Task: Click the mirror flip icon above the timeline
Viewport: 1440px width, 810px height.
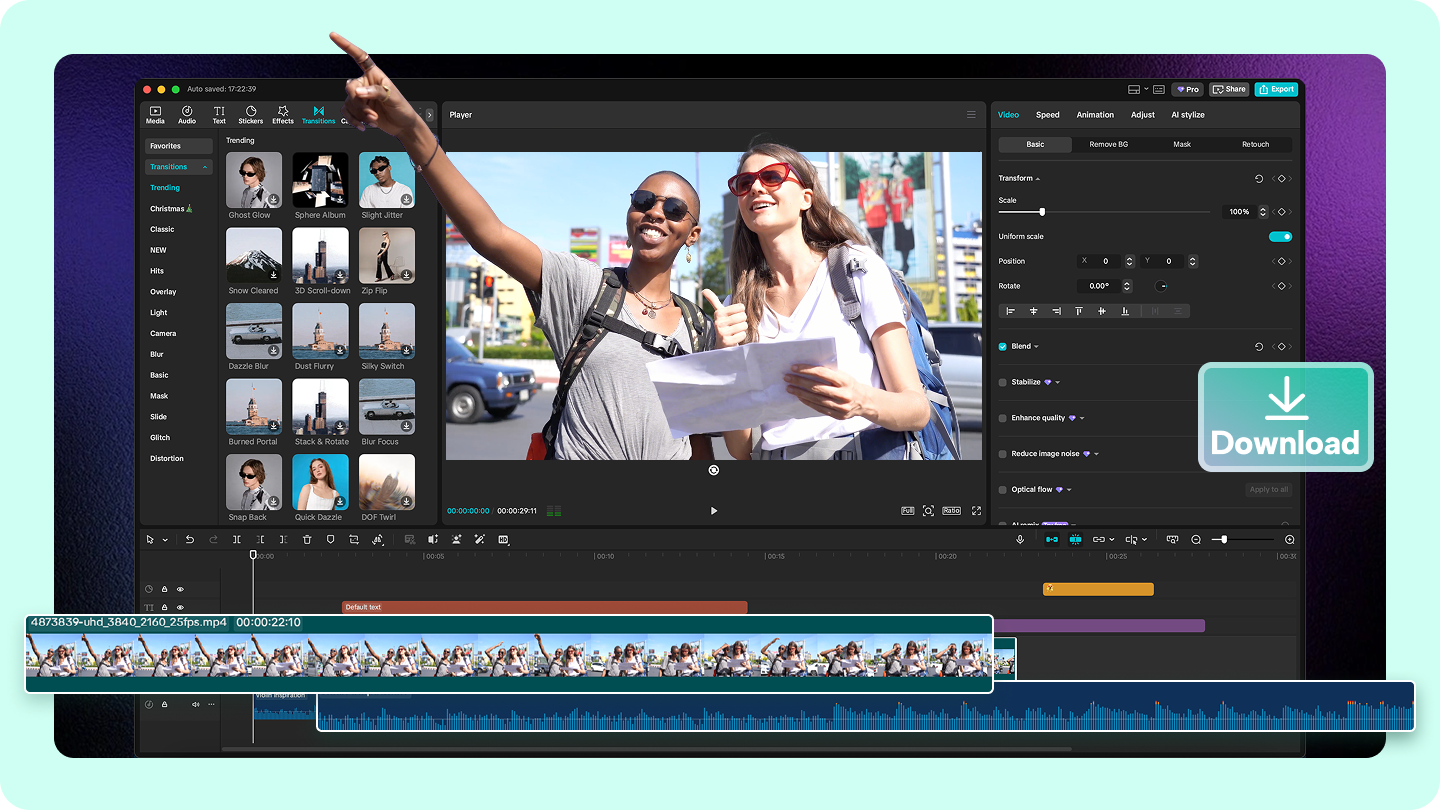Action: 378,539
